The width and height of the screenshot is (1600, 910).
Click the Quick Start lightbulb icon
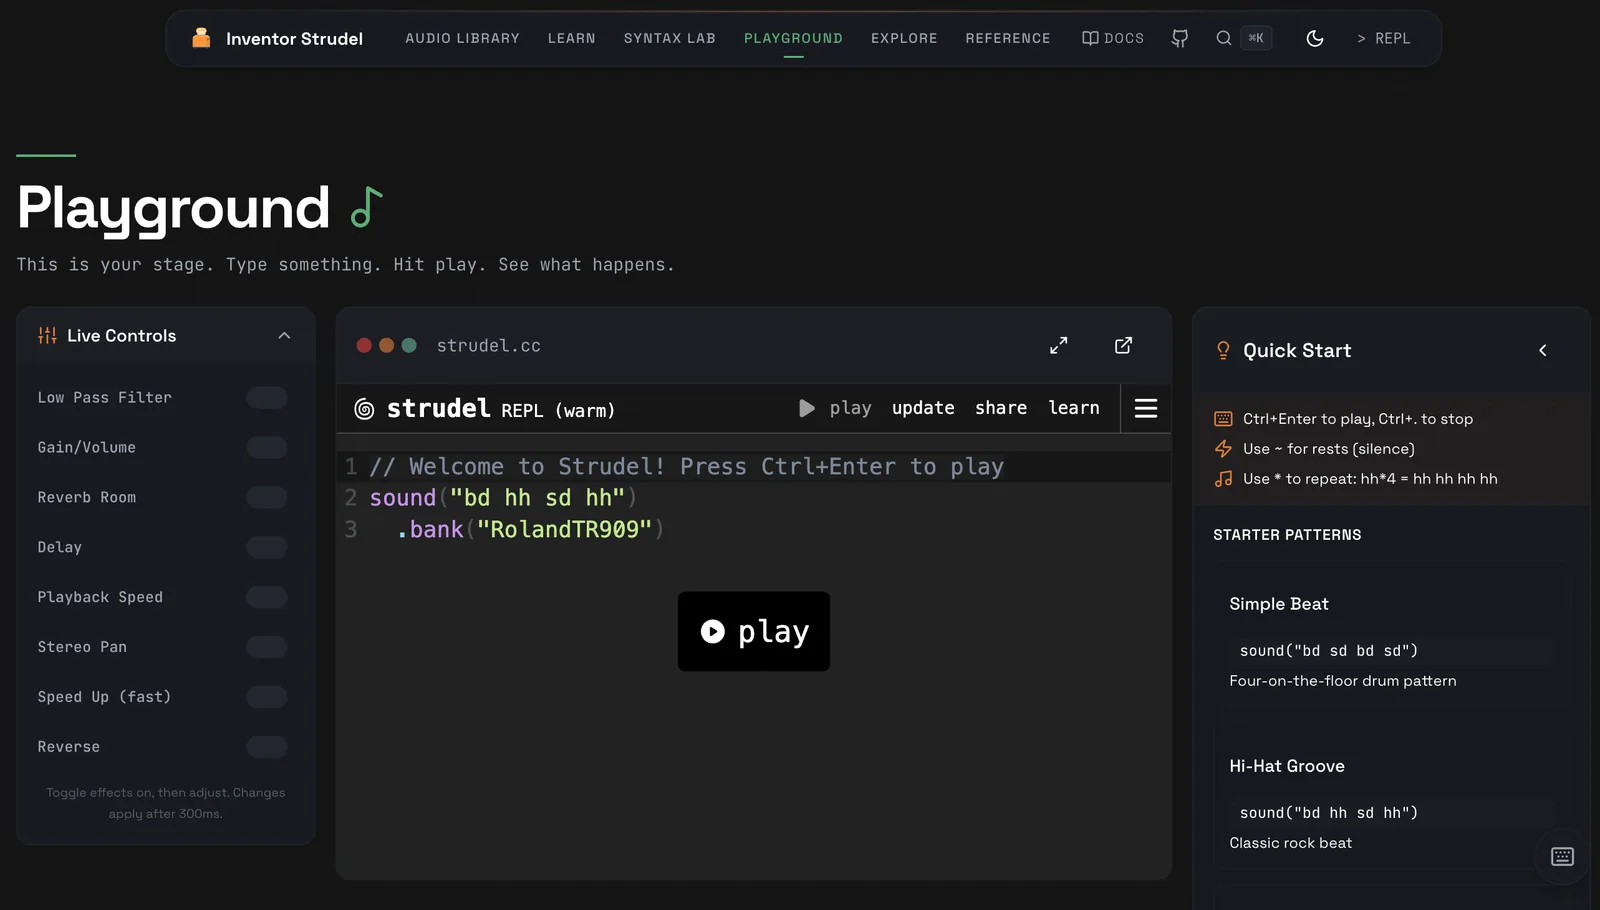click(1223, 350)
